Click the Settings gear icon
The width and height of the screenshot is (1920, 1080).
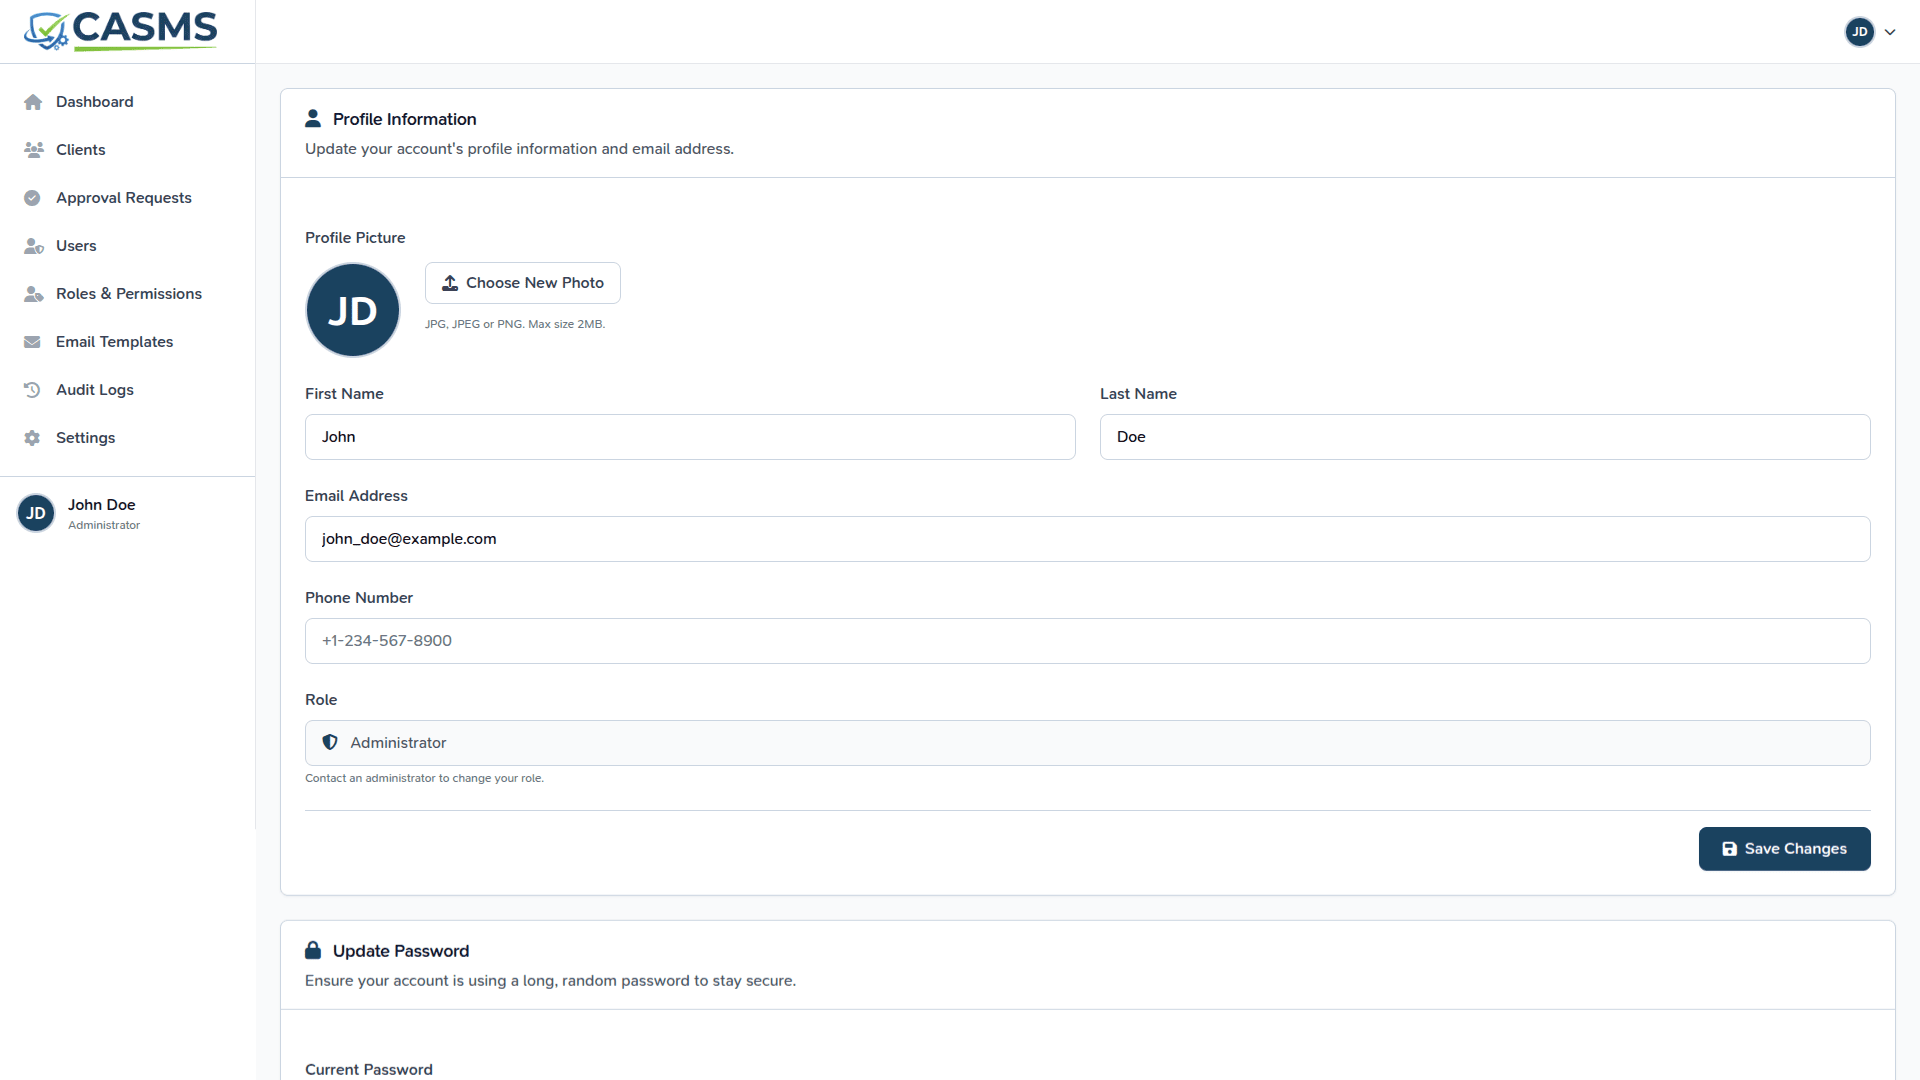(33, 438)
